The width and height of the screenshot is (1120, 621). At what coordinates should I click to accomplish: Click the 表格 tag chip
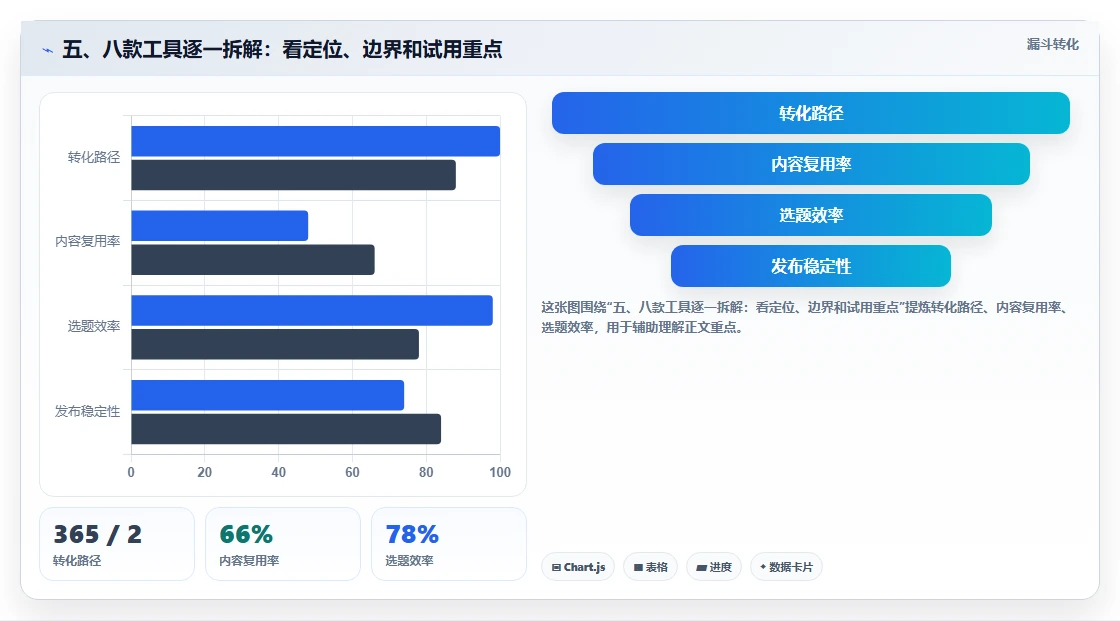(x=650, y=567)
